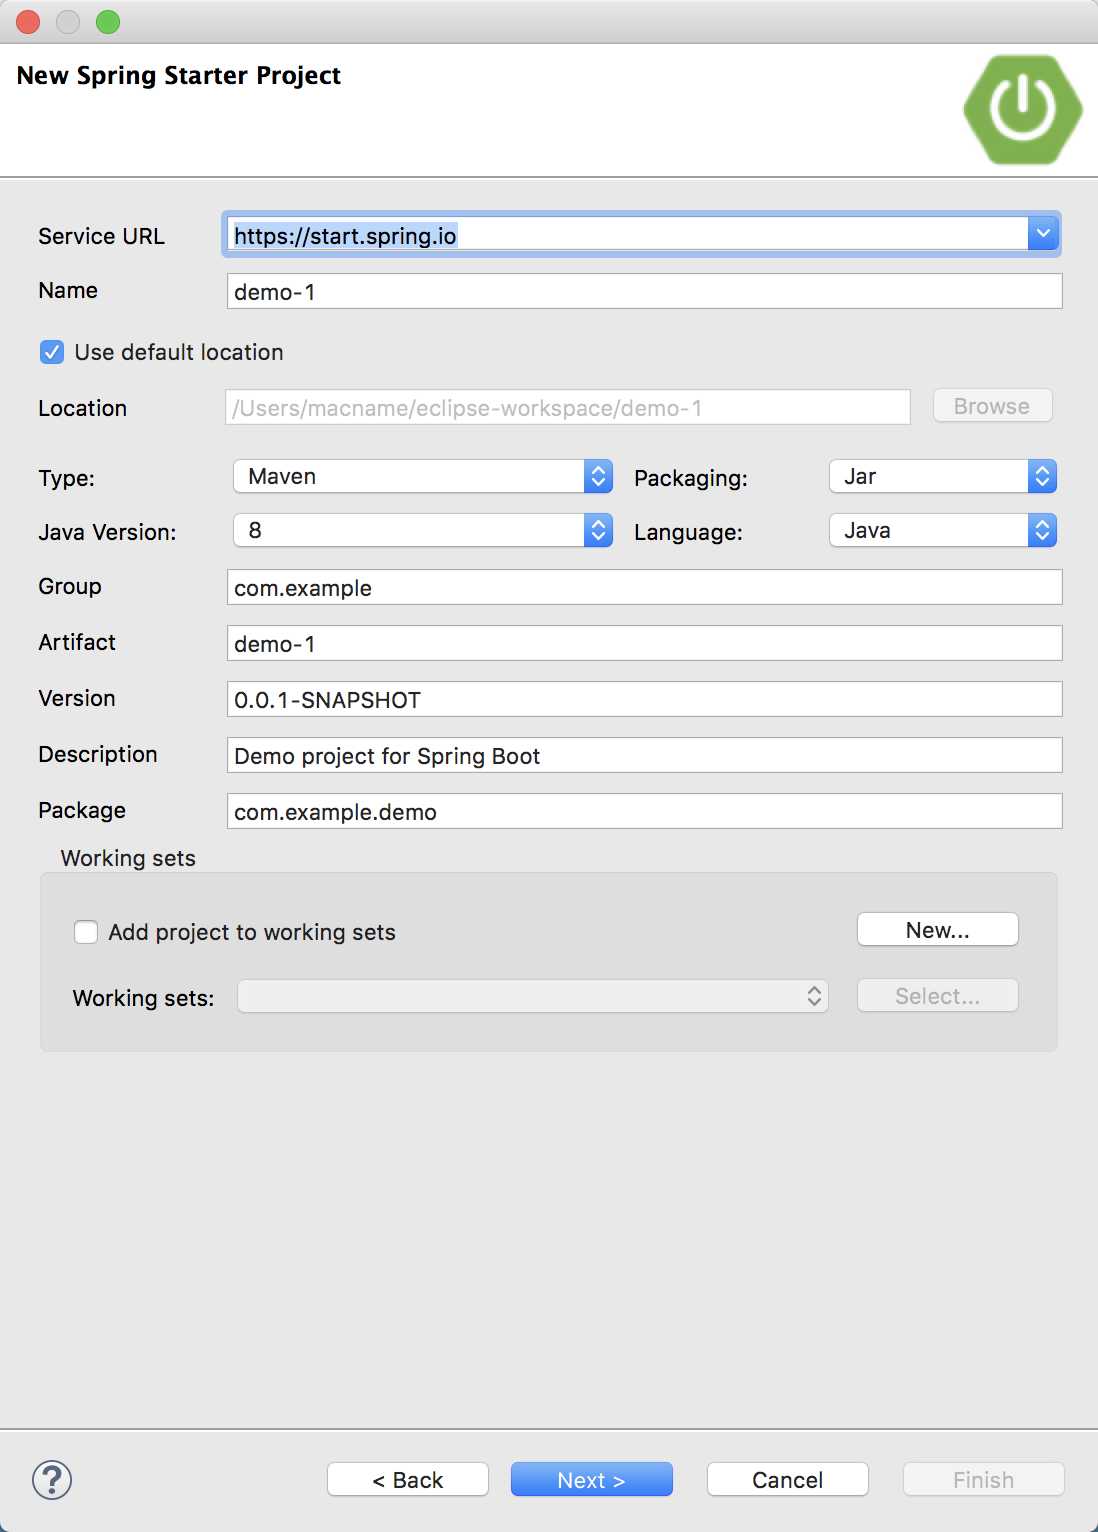Click the Browse location button

992,406
